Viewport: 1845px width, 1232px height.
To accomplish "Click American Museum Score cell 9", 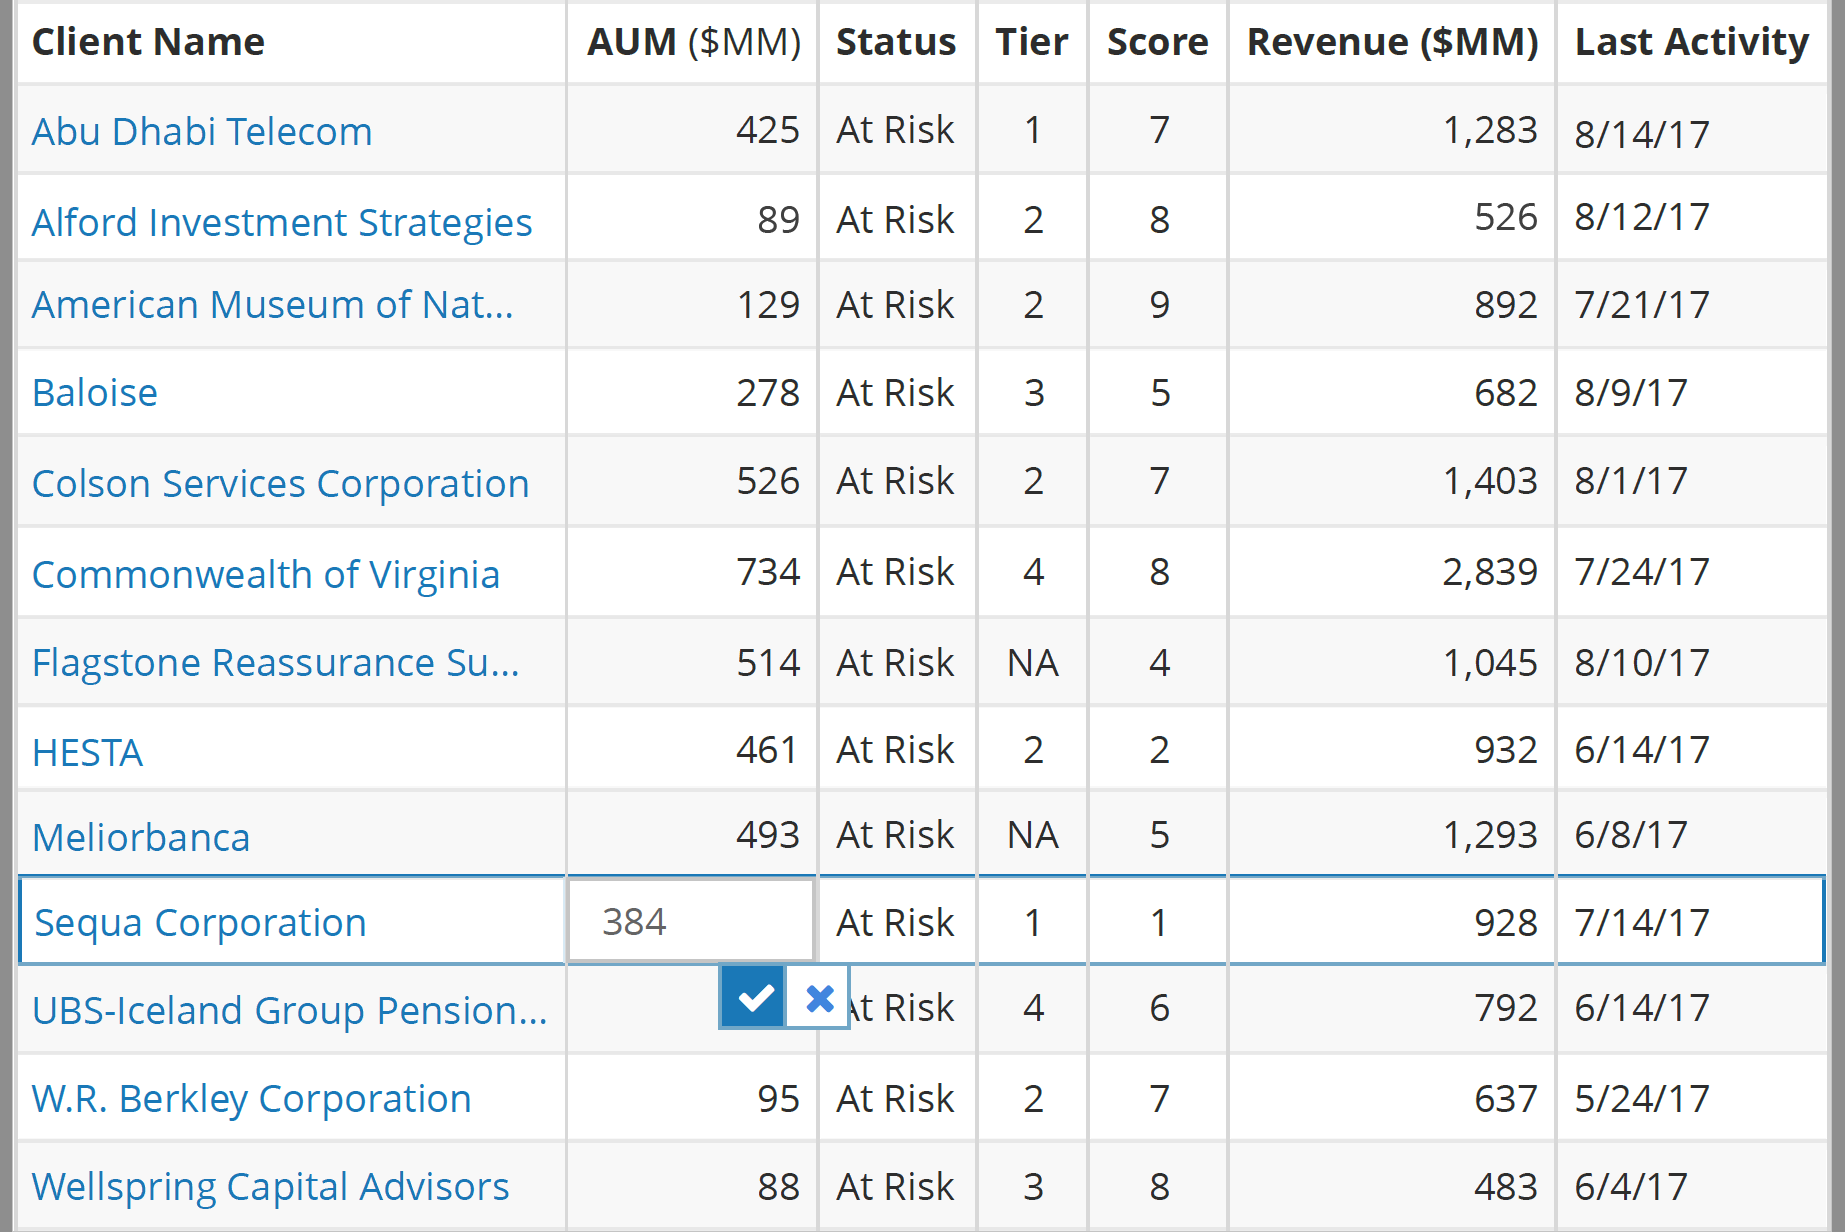I will pyautogui.click(x=1159, y=304).
